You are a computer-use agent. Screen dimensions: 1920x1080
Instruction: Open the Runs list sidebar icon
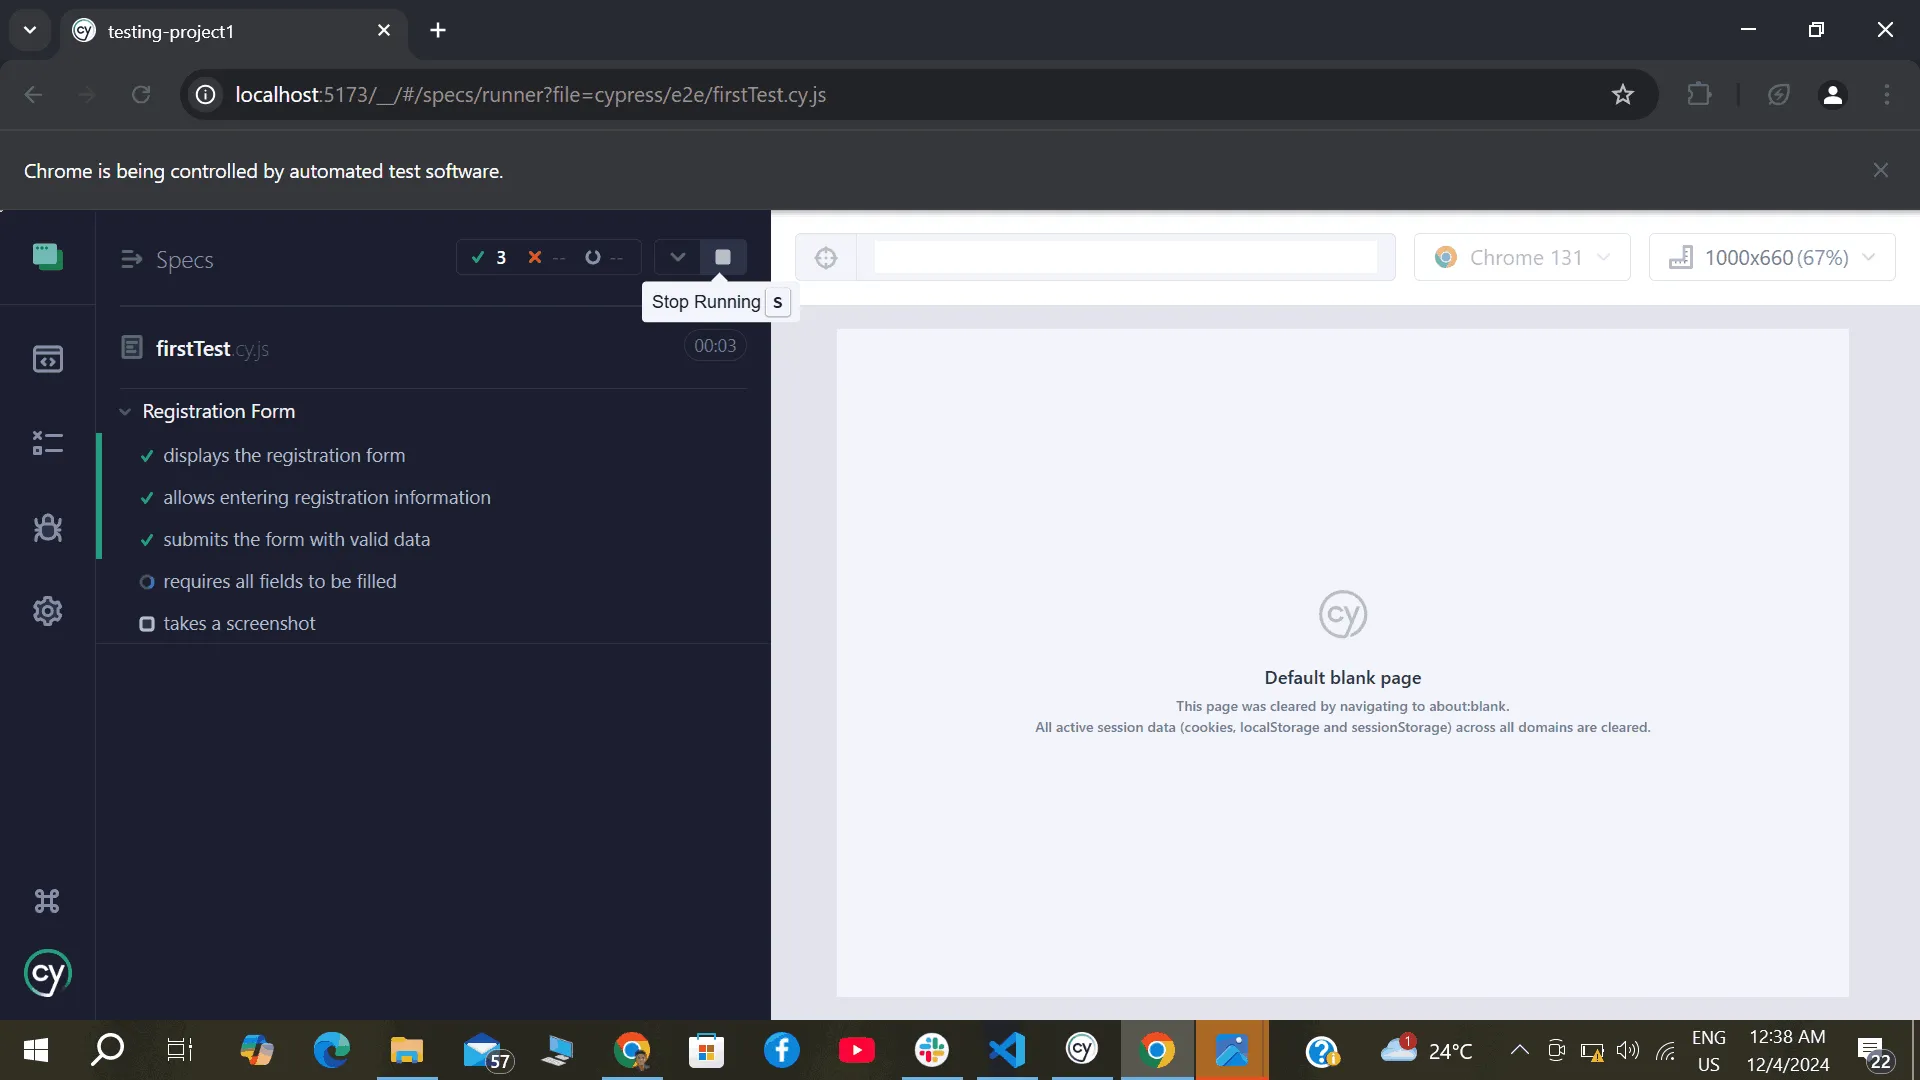click(x=47, y=443)
